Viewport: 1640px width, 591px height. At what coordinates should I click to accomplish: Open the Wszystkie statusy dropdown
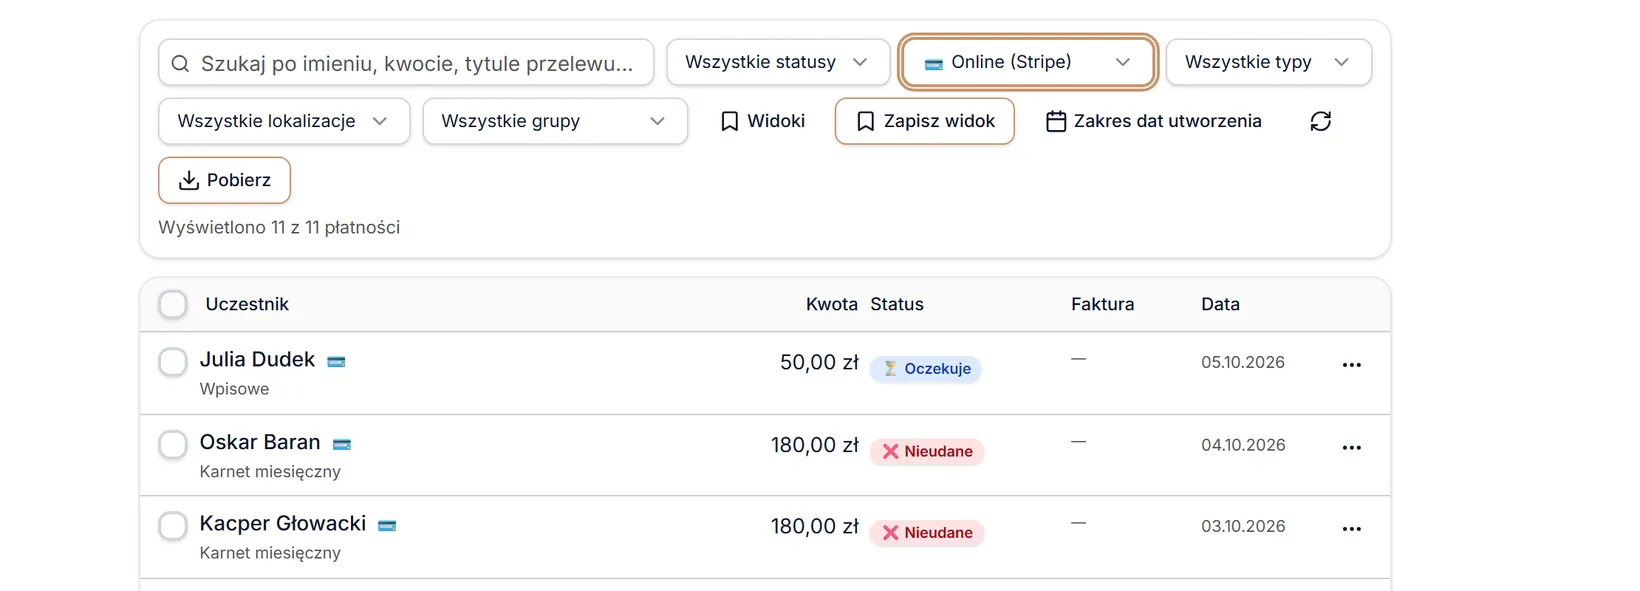click(778, 62)
